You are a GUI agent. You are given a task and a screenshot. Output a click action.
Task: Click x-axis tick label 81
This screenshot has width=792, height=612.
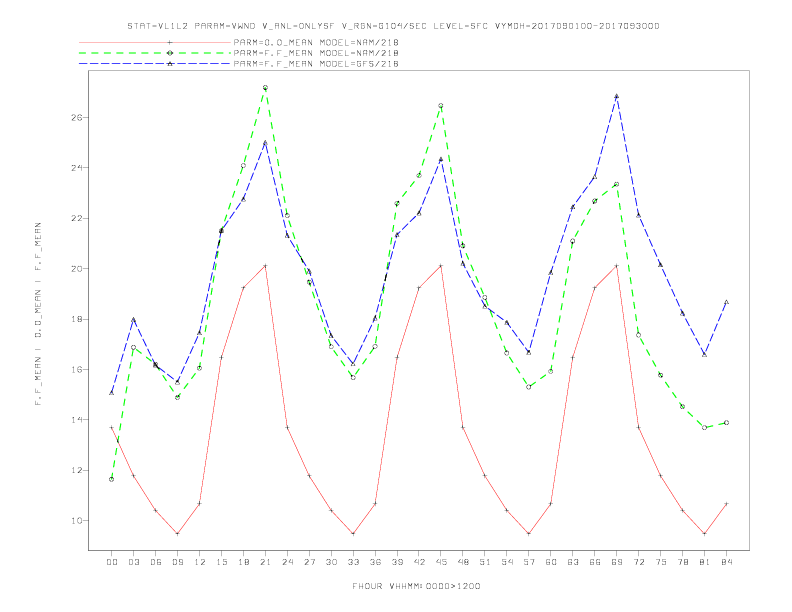point(704,562)
